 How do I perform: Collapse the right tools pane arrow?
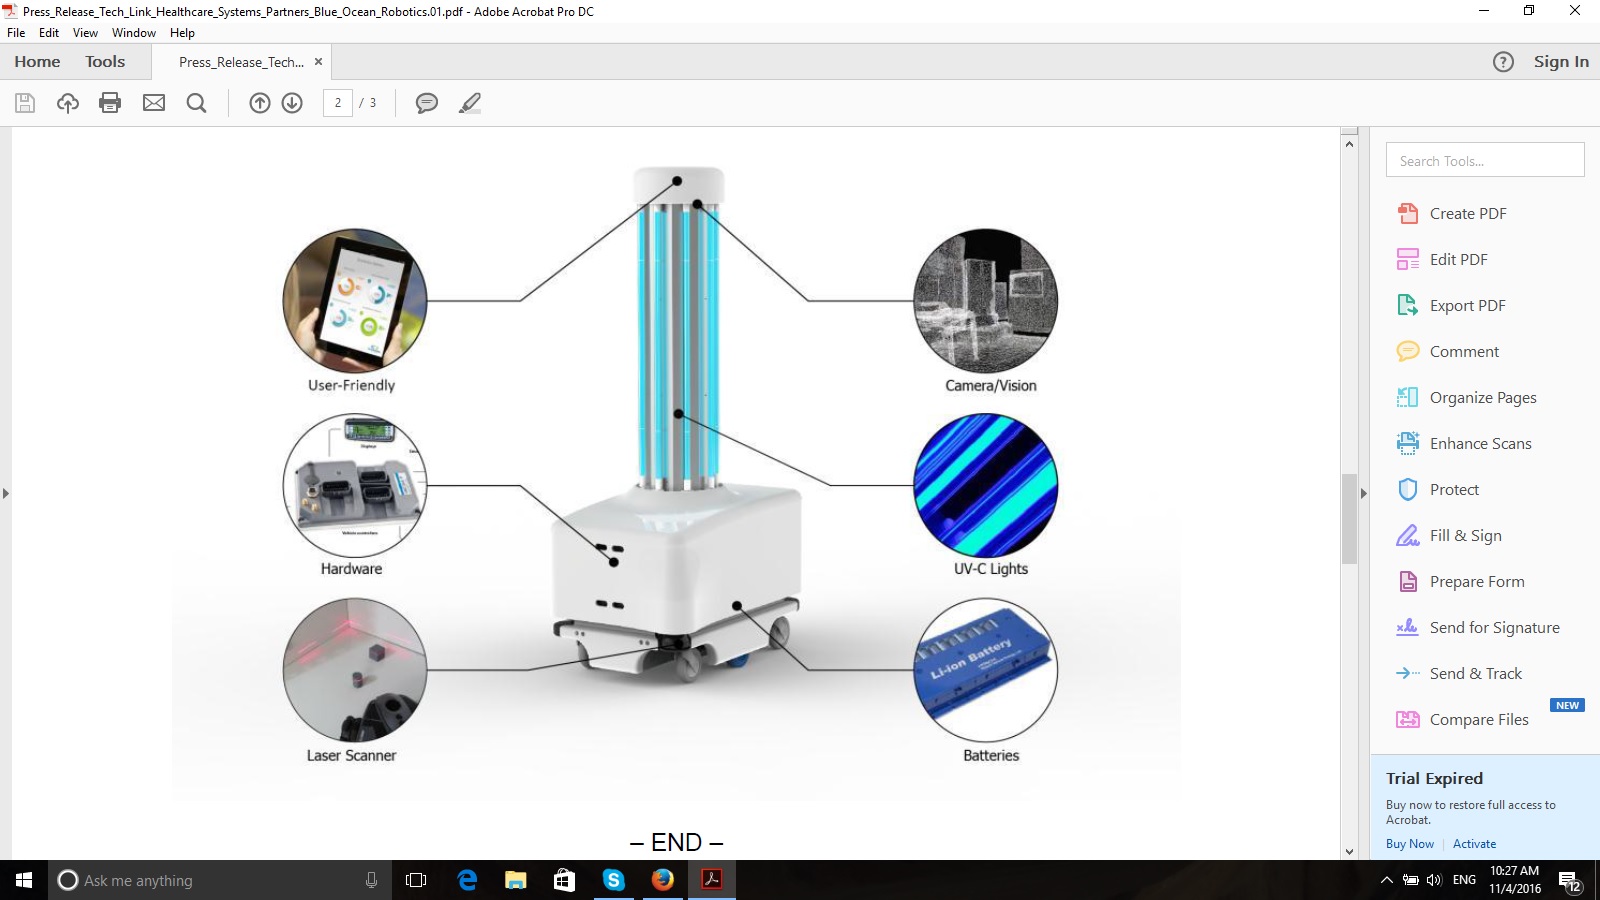point(1363,493)
